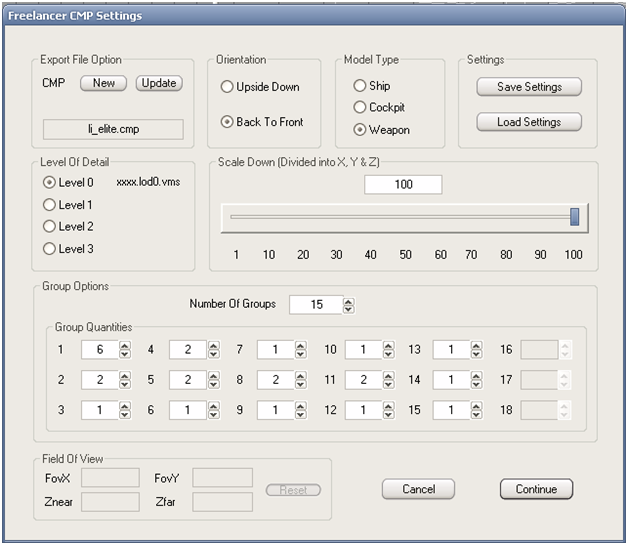Click the disabled Reset button
Screen dimensions: 628x545
pos(293,490)
